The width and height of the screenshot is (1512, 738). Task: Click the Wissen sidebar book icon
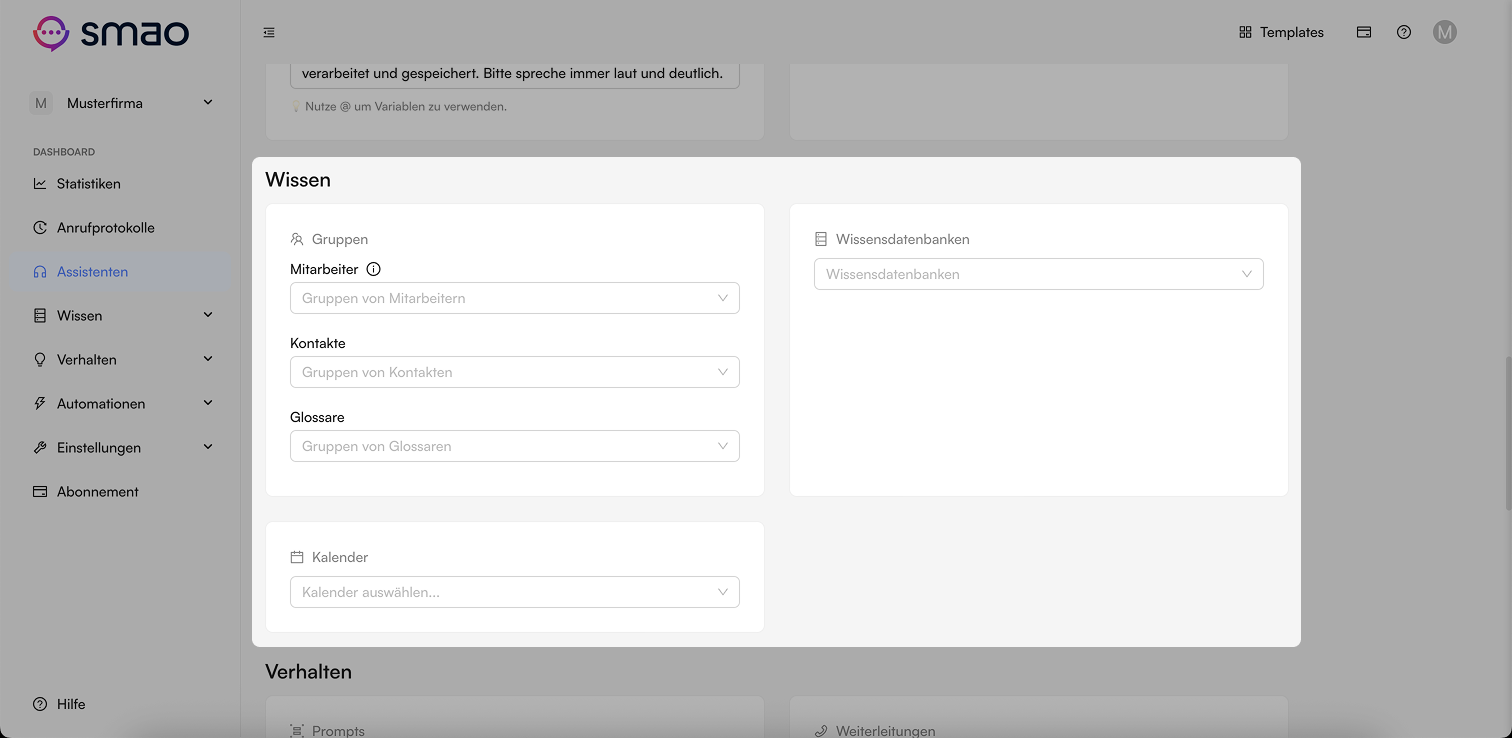[40, 316]
